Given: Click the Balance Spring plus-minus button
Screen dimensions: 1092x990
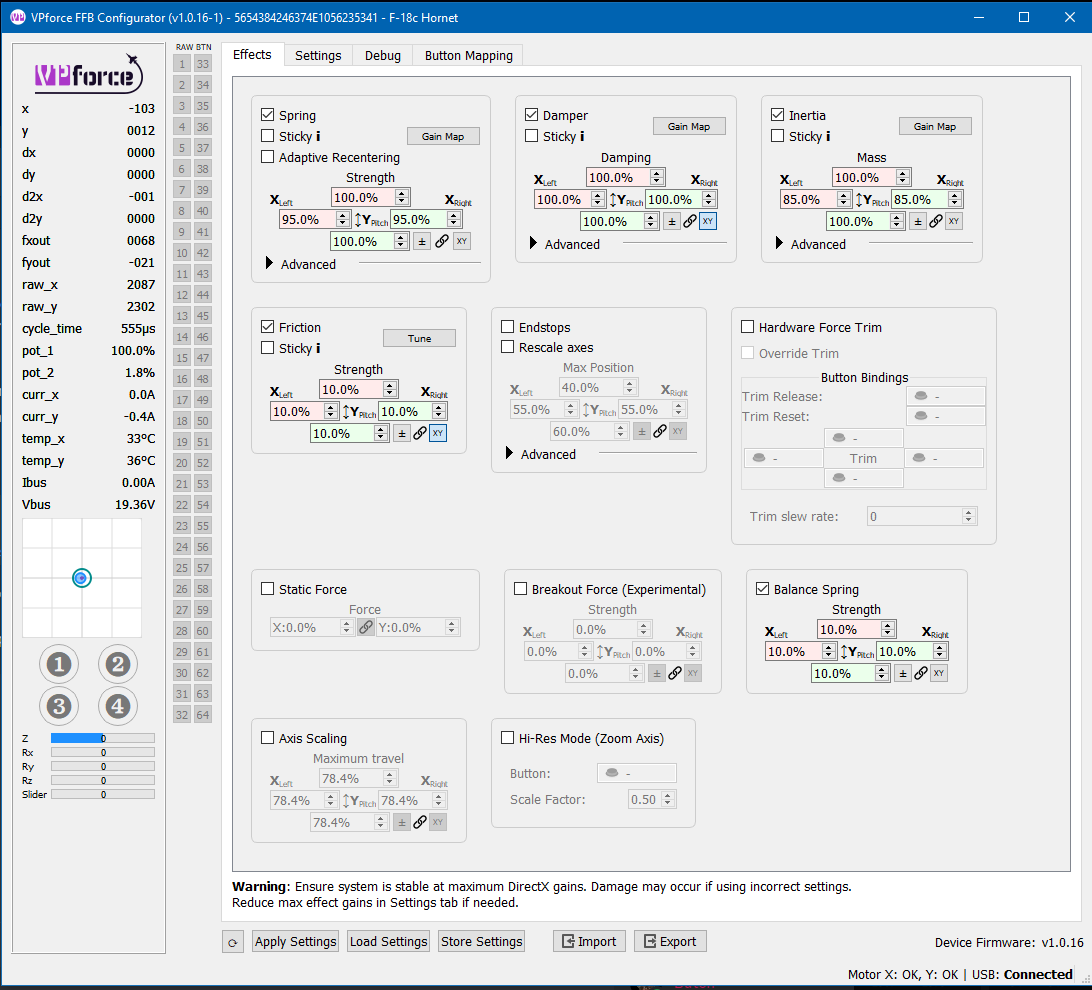Looking at the screenshot, I should [903, 673].
